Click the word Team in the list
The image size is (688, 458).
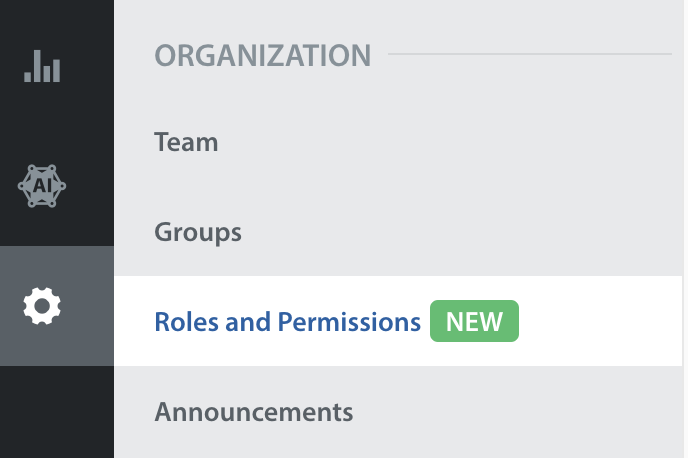[186, 142]
